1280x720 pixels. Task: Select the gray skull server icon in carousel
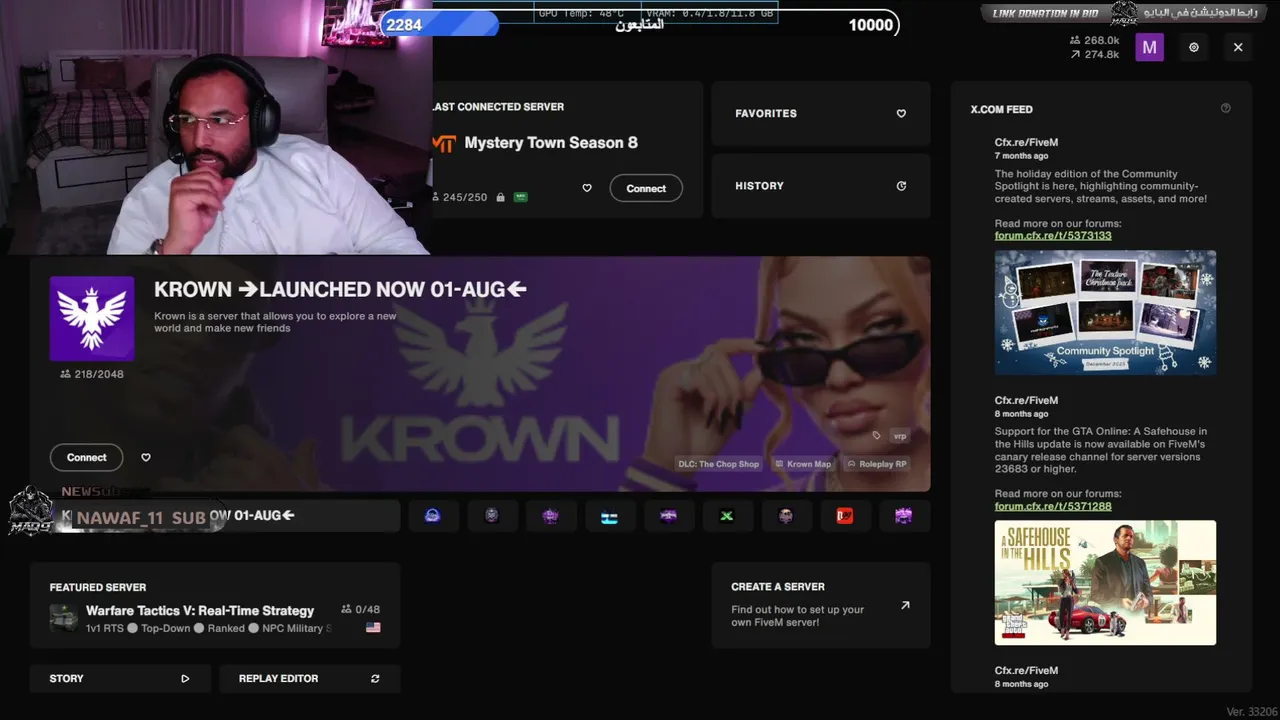click(x=492, y=516)
